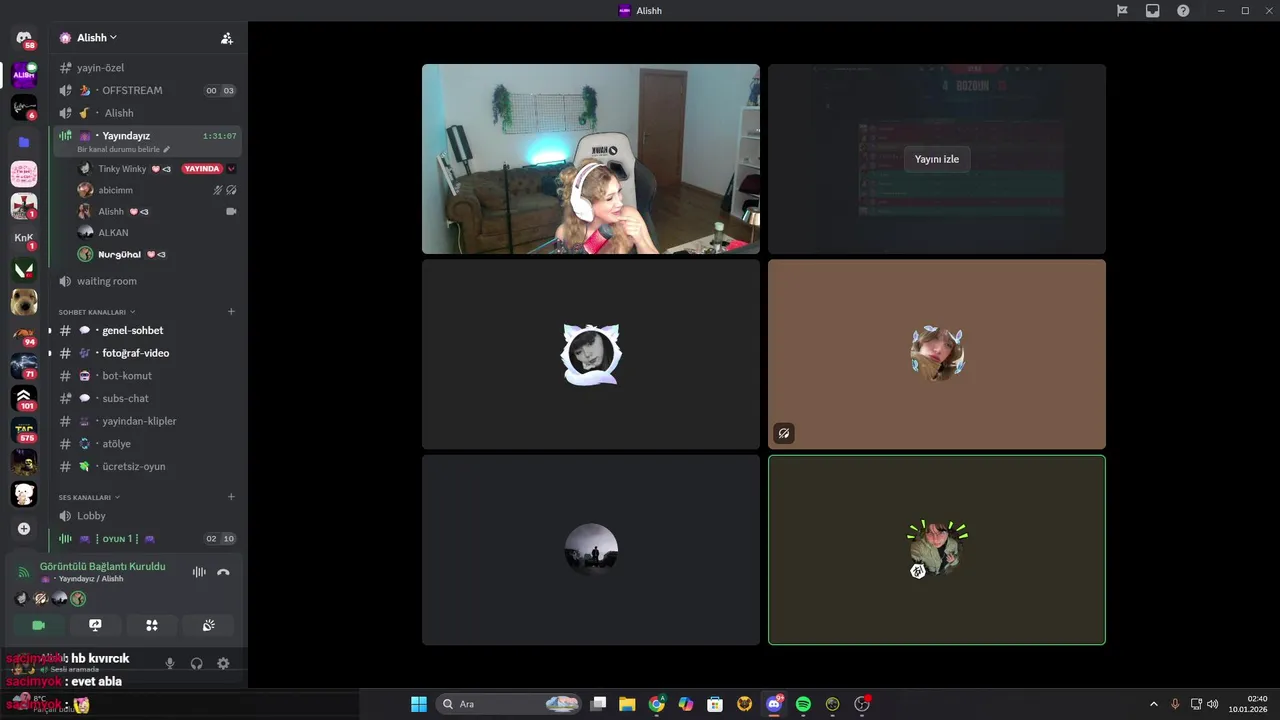
Task: Join the waiting room voice channel
Action: pyautogui.click(x=146, y=281)
